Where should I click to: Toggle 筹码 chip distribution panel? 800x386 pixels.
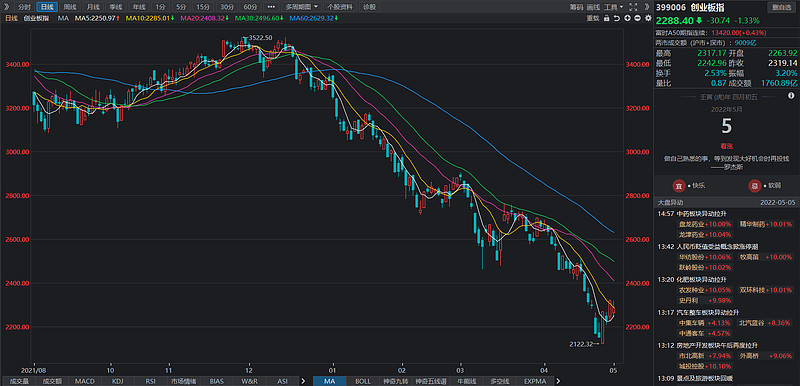(576, 7)
